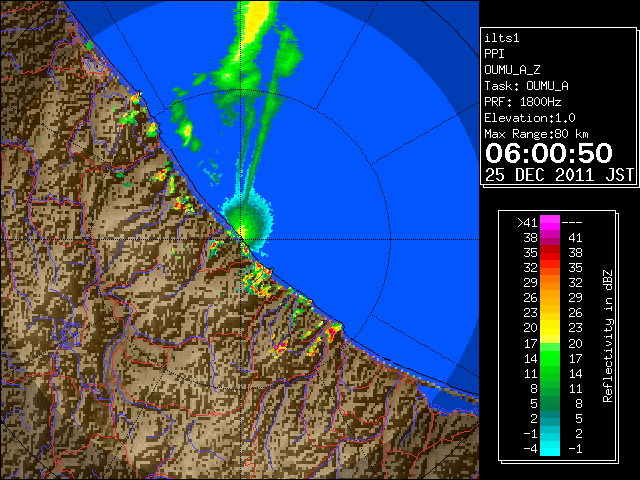Click the "OUMU_A_Z" product name
The image size is (640, 480).
coord(512,70)
